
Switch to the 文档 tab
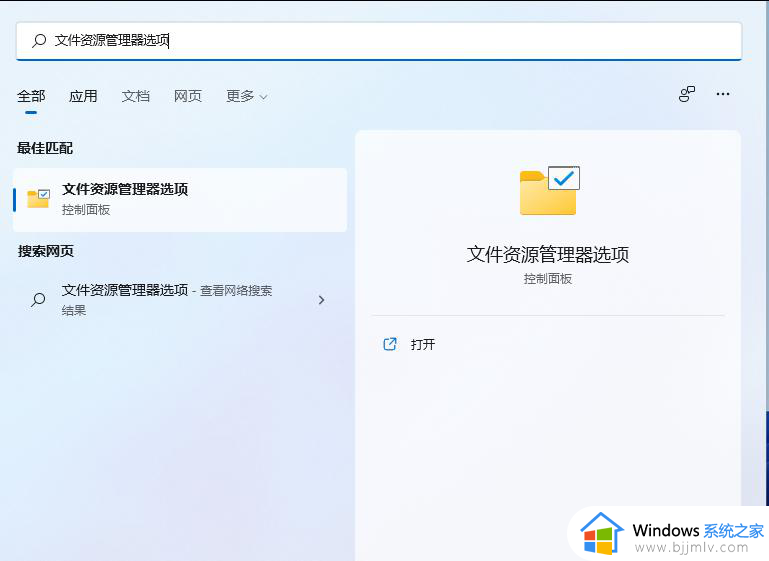pos(135,96)
